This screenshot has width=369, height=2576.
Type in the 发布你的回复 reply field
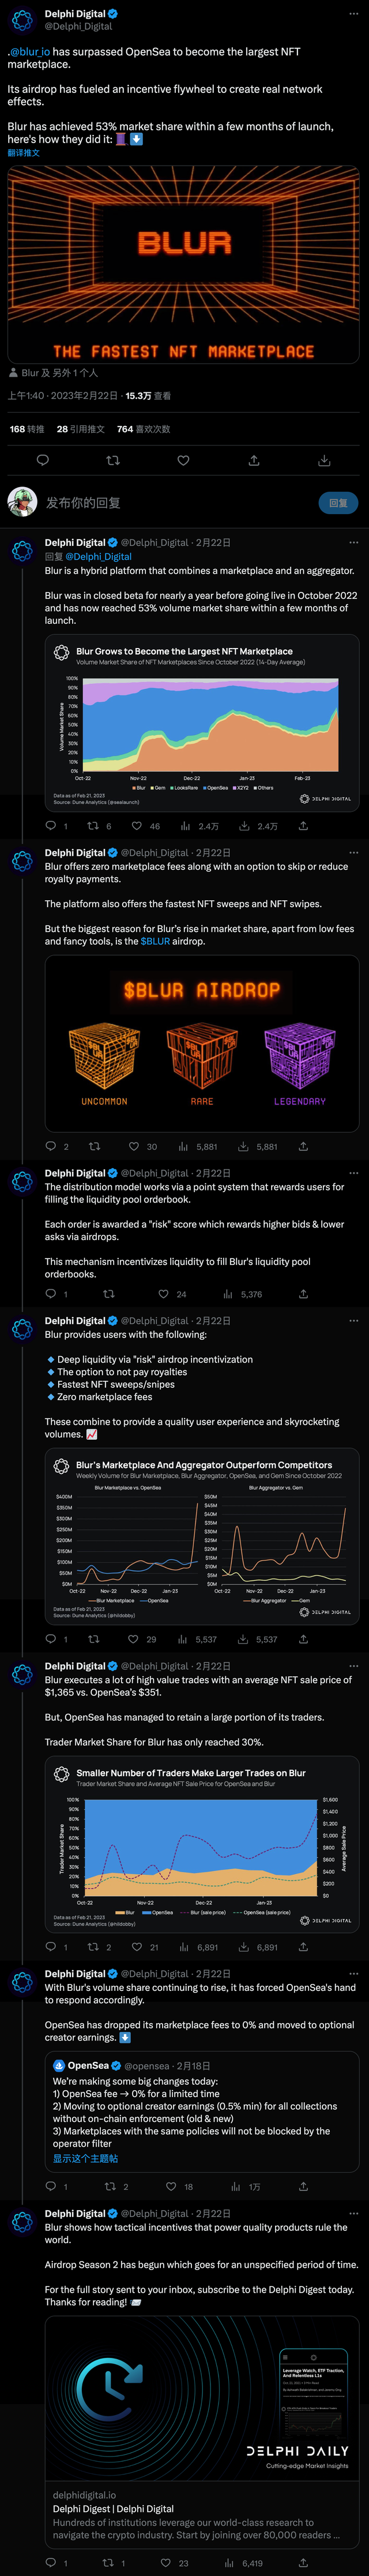[170, 503]
